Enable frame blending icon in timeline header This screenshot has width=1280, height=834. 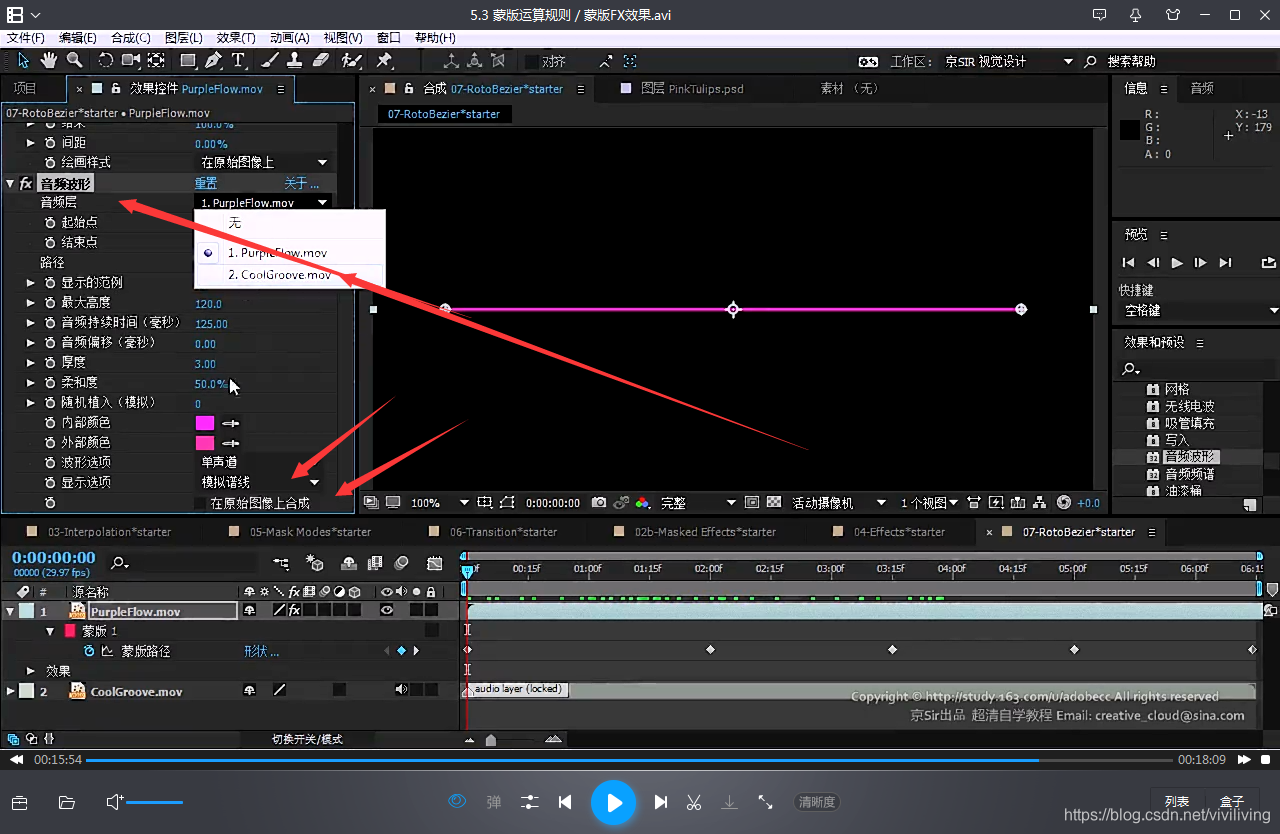pyautogui.click(x=375, y=564)
